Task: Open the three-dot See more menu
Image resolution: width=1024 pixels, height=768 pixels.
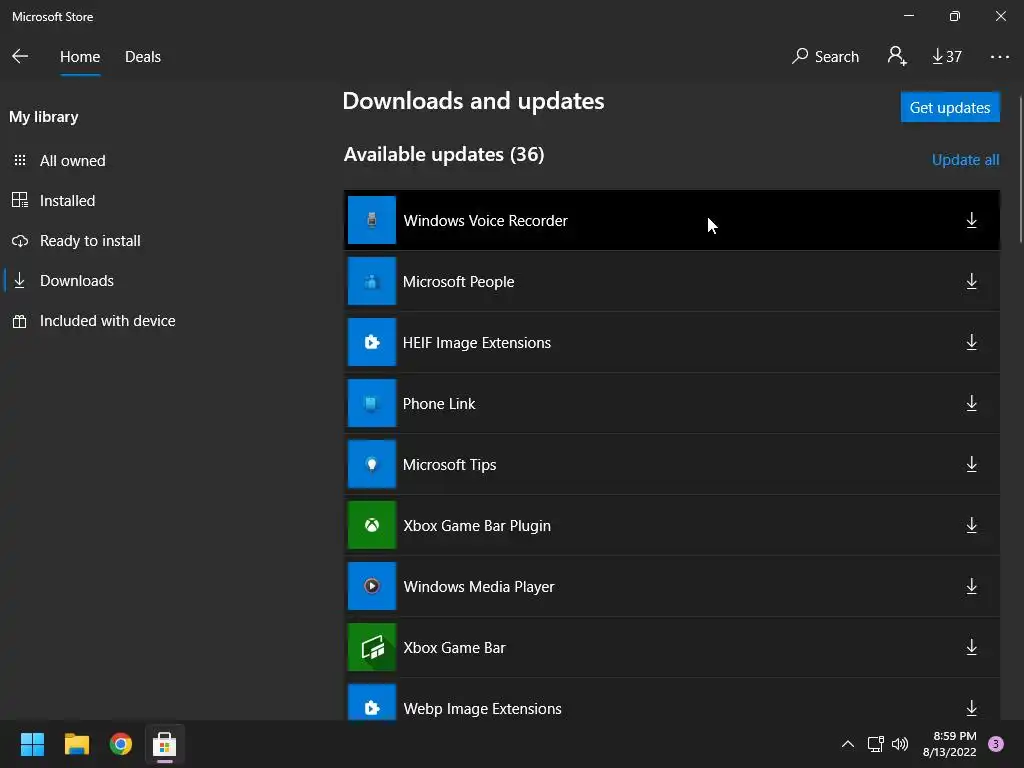Action: click(999, 57)
